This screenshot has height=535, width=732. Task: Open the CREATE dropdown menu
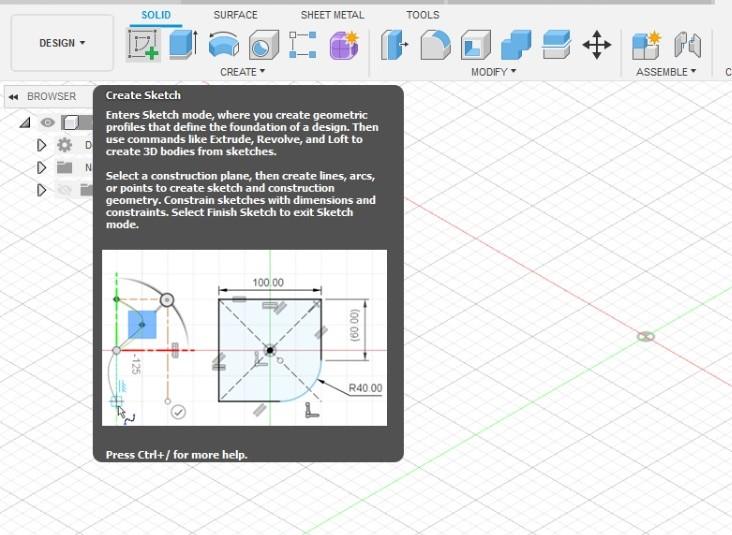point(242,72)
